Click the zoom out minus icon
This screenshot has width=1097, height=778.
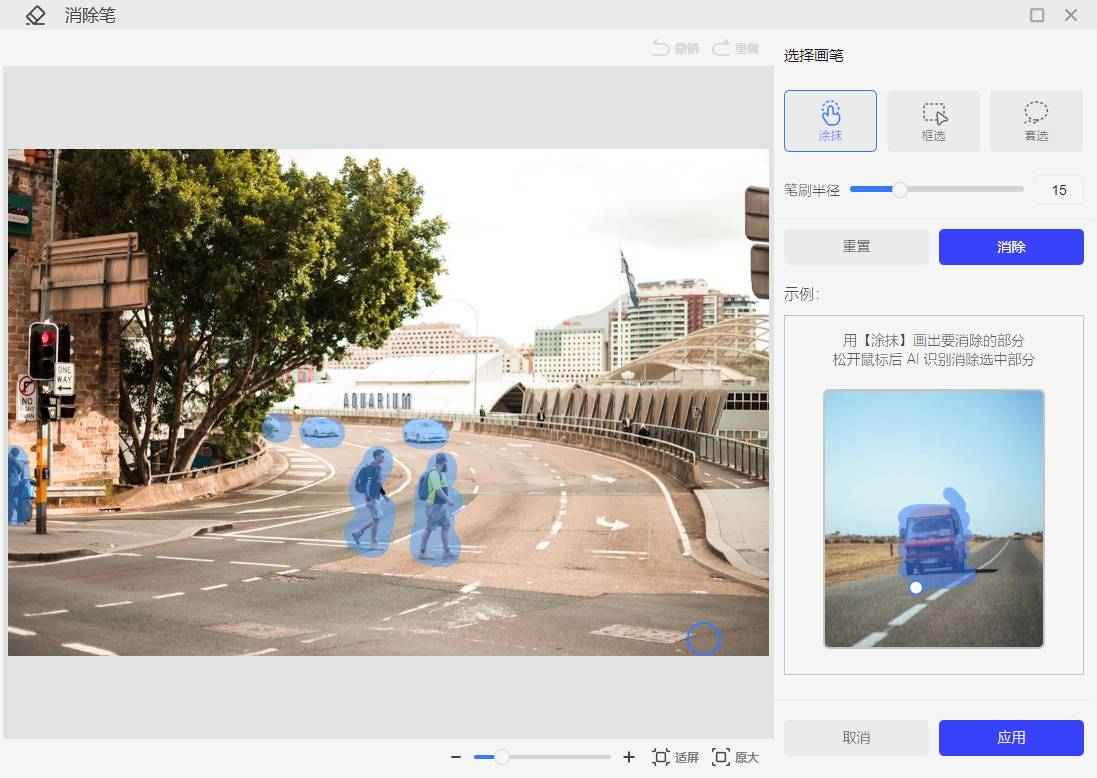[456, 757]
